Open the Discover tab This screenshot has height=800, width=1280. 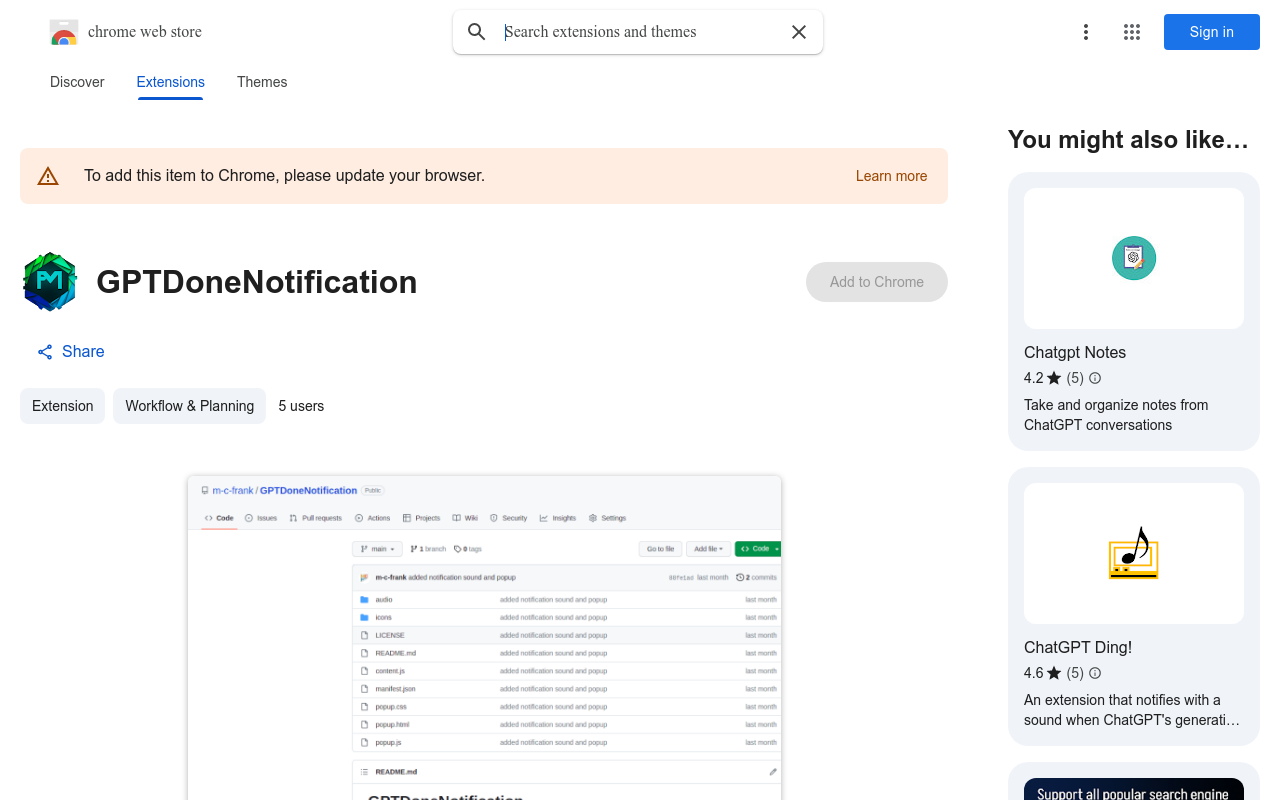[77, 82]
